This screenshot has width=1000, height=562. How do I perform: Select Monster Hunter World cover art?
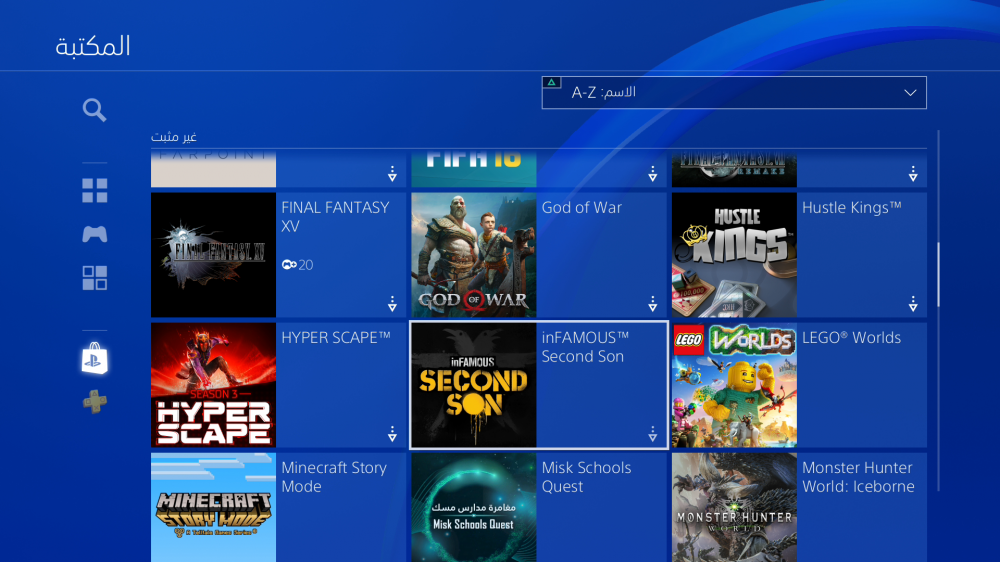tap(734, 508)
